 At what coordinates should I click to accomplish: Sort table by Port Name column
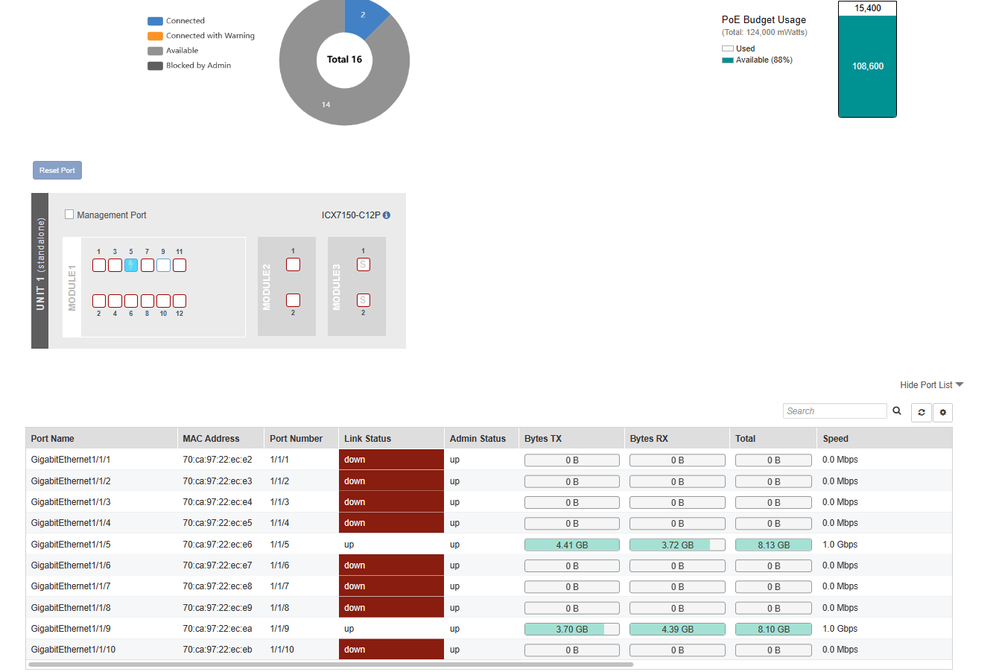[x=53, y=439]
